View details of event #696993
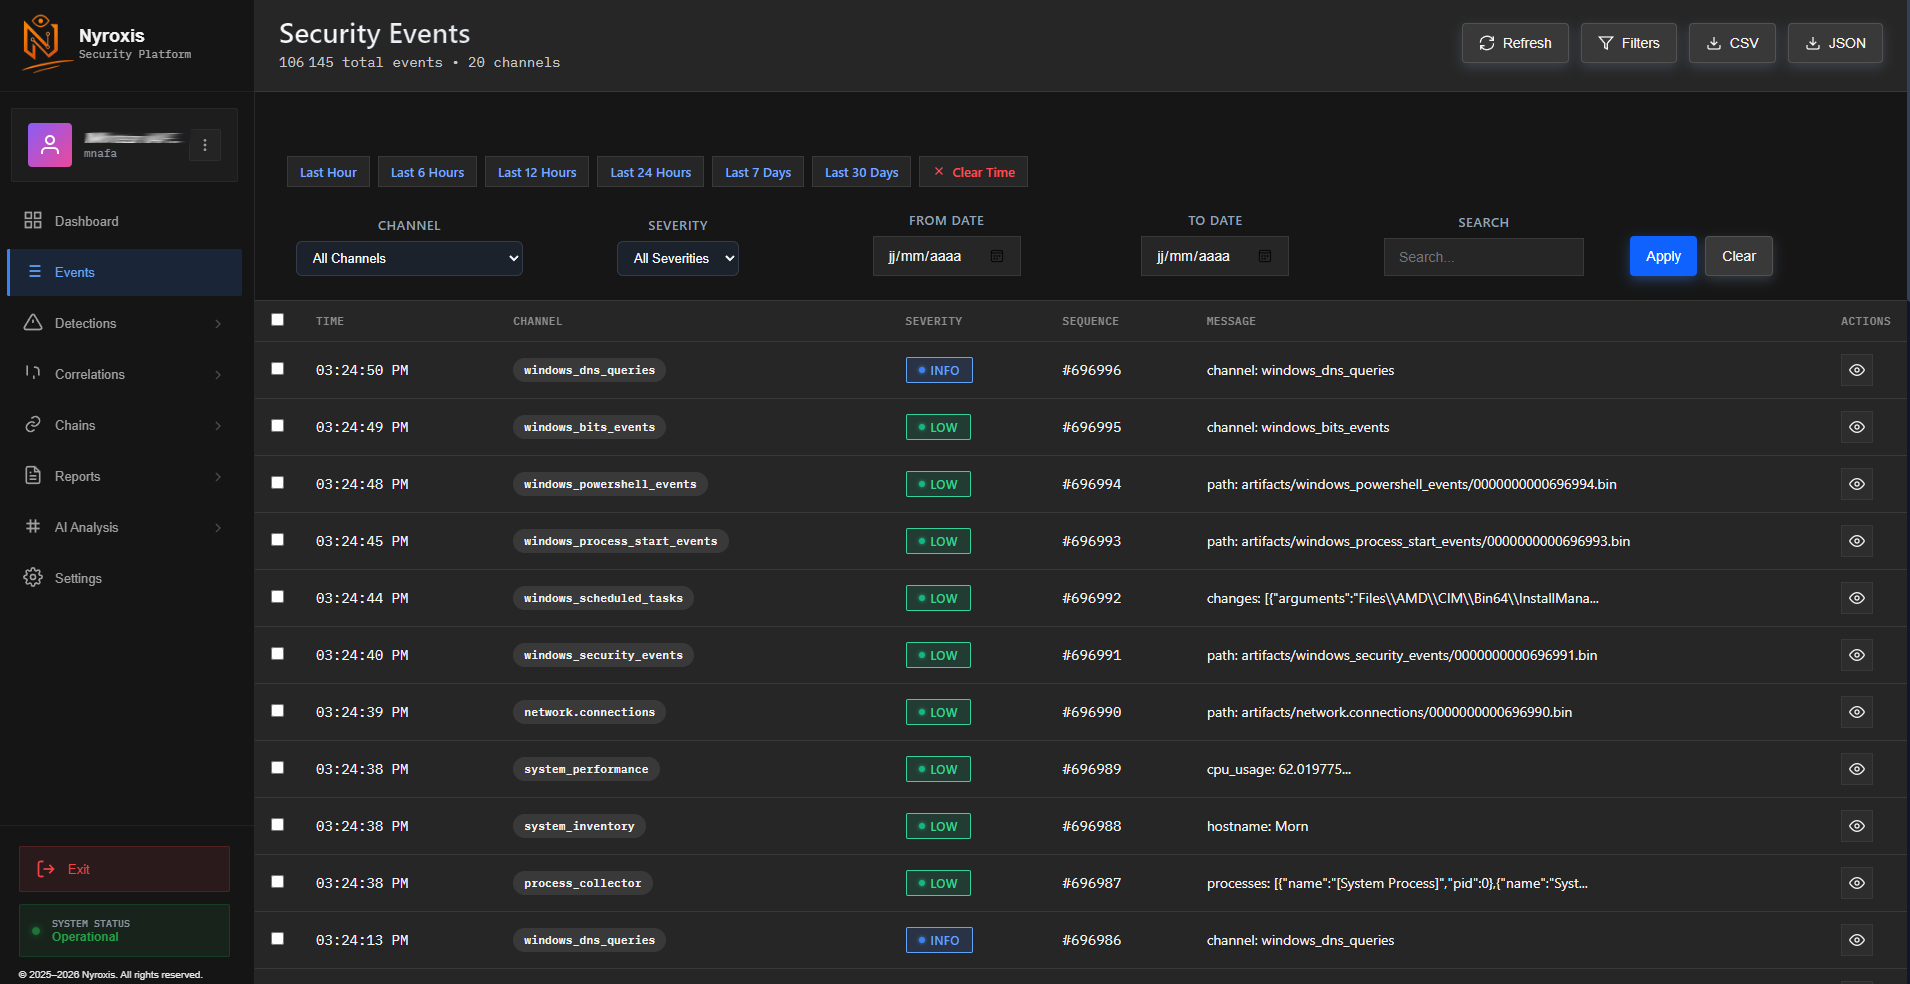Screen dimensions: 1910x984 (x=1857, y=541)
